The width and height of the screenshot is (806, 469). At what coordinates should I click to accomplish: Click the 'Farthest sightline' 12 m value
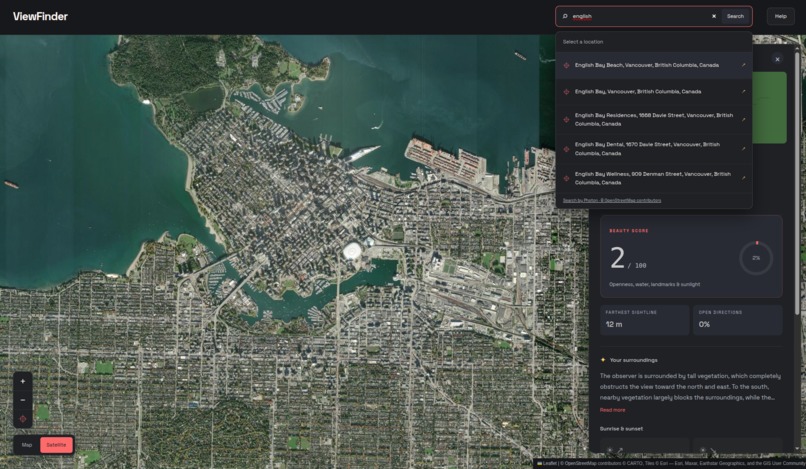[x=614, y=324]
